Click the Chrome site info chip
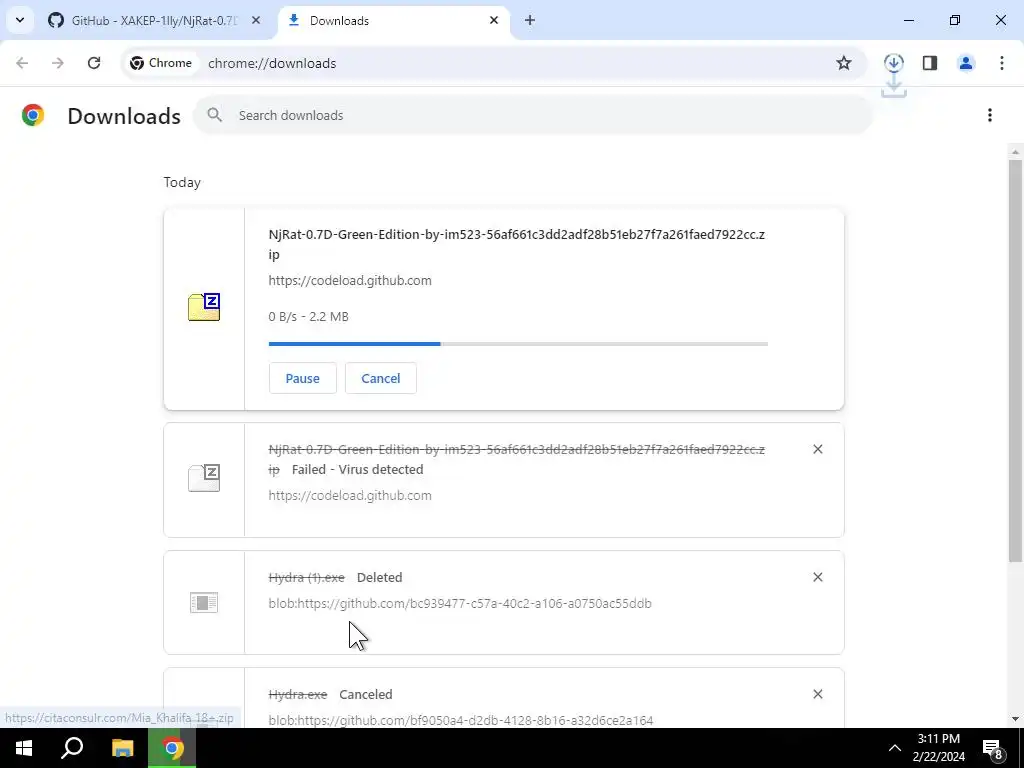Screen dimensions: 1024x768 [161, 63]
